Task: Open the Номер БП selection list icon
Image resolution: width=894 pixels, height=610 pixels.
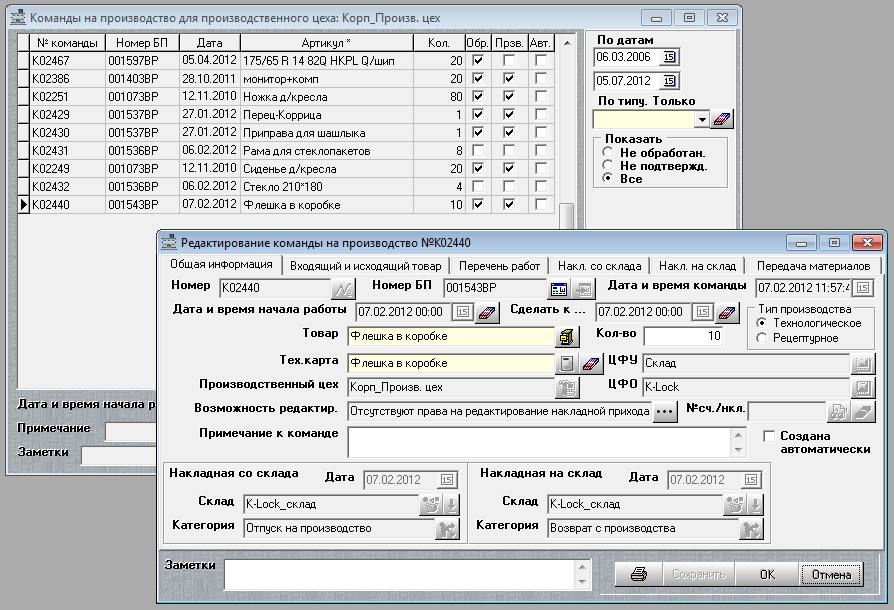Action: (559, 288)
